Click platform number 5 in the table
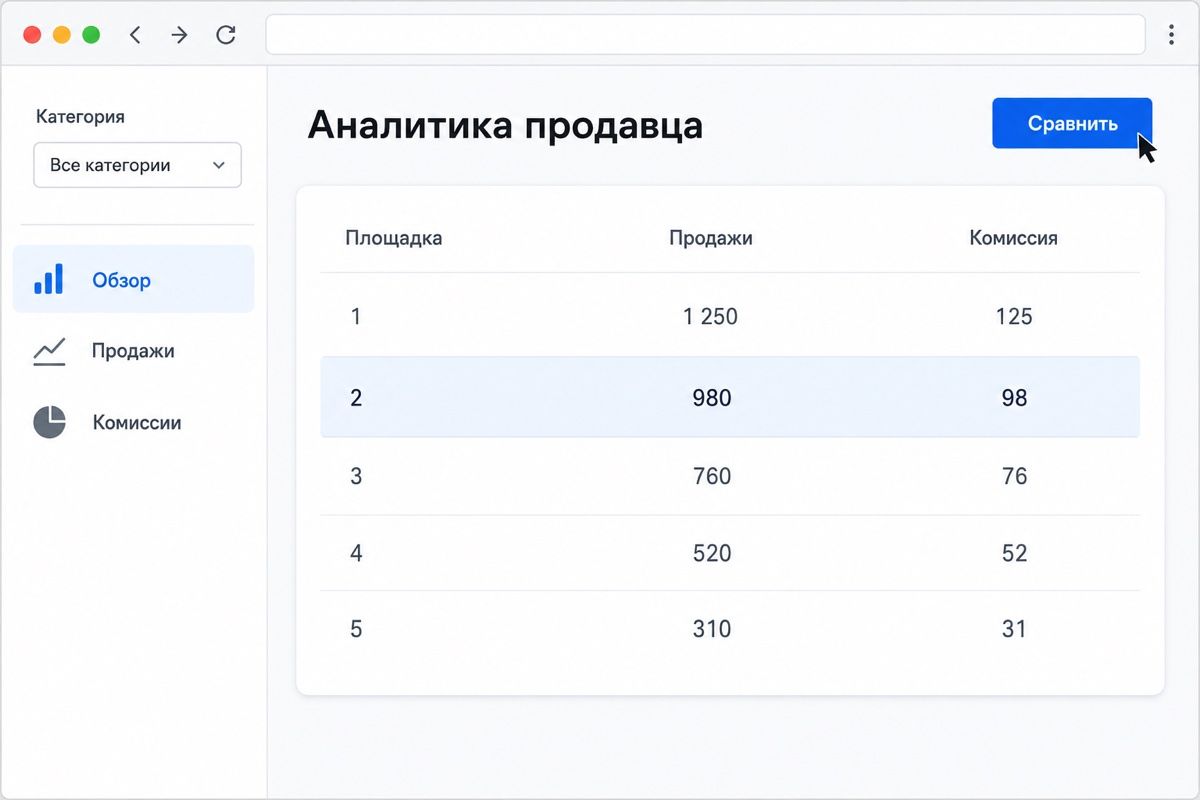 tap(356, 630)
